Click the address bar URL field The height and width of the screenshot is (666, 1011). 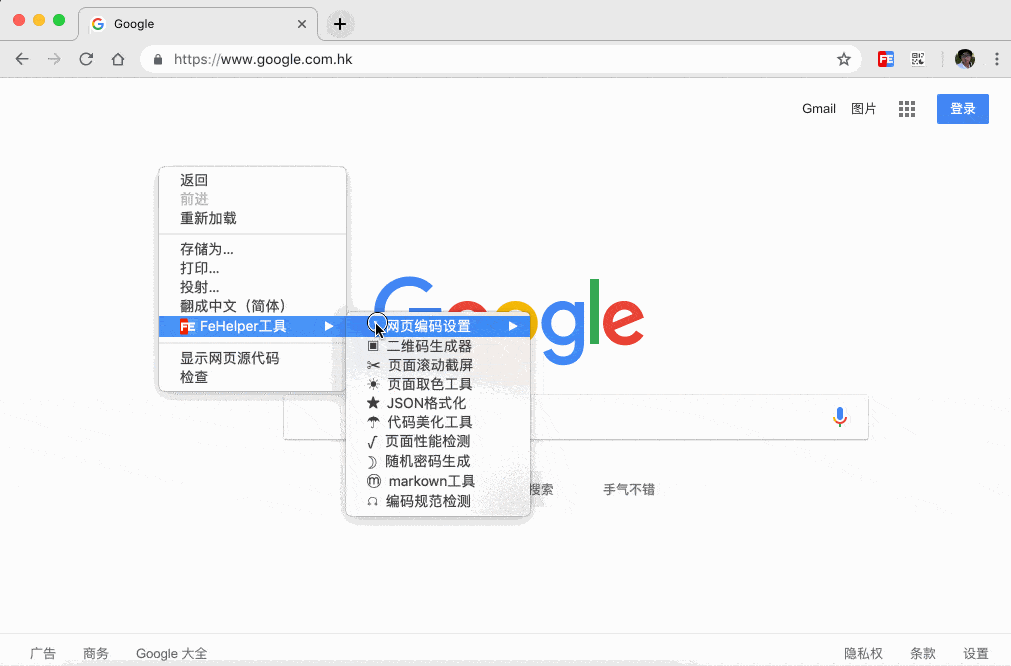[x=500, y=59]
